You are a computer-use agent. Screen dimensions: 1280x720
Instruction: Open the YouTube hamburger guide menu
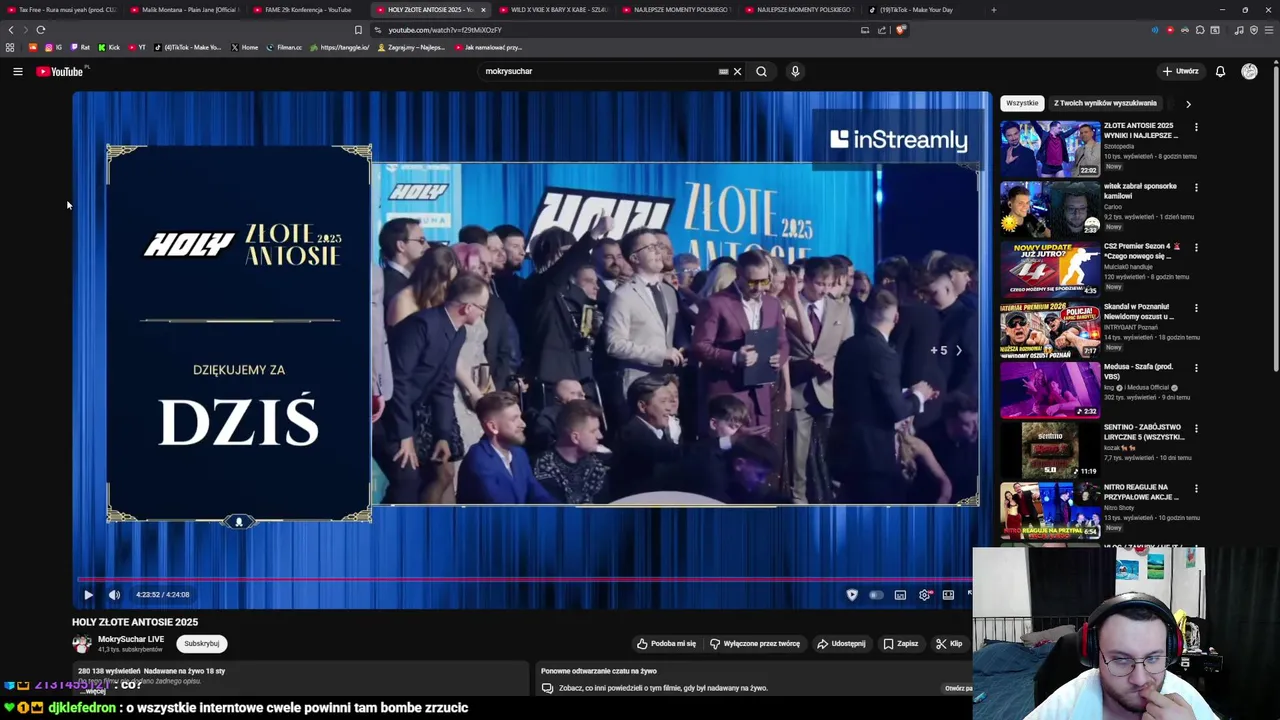[x=17, y=71]
